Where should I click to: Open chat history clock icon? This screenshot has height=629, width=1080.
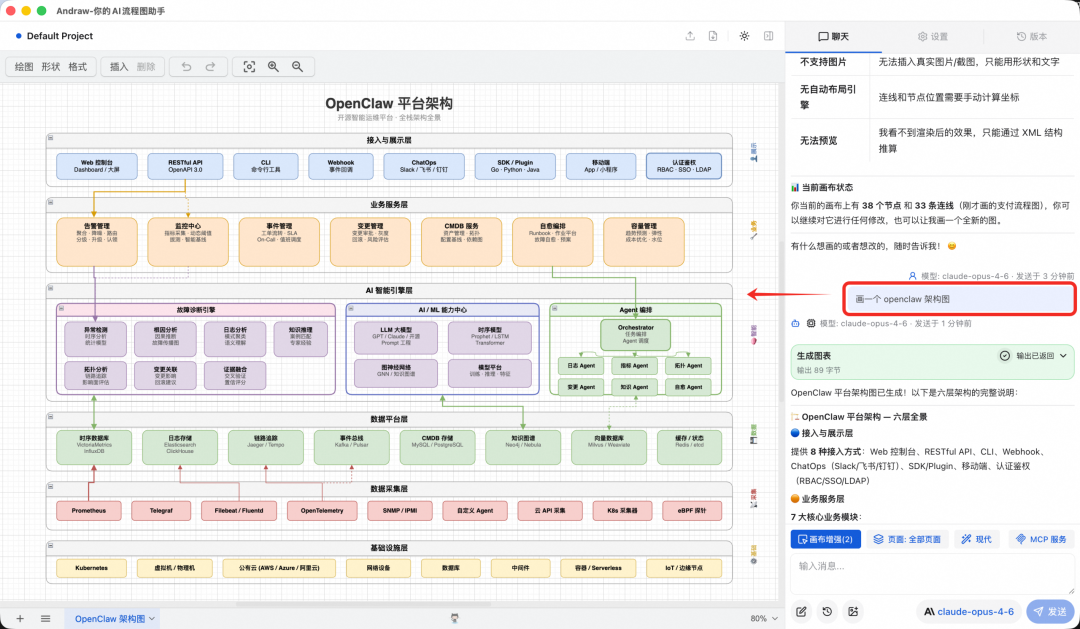(827, 612)
